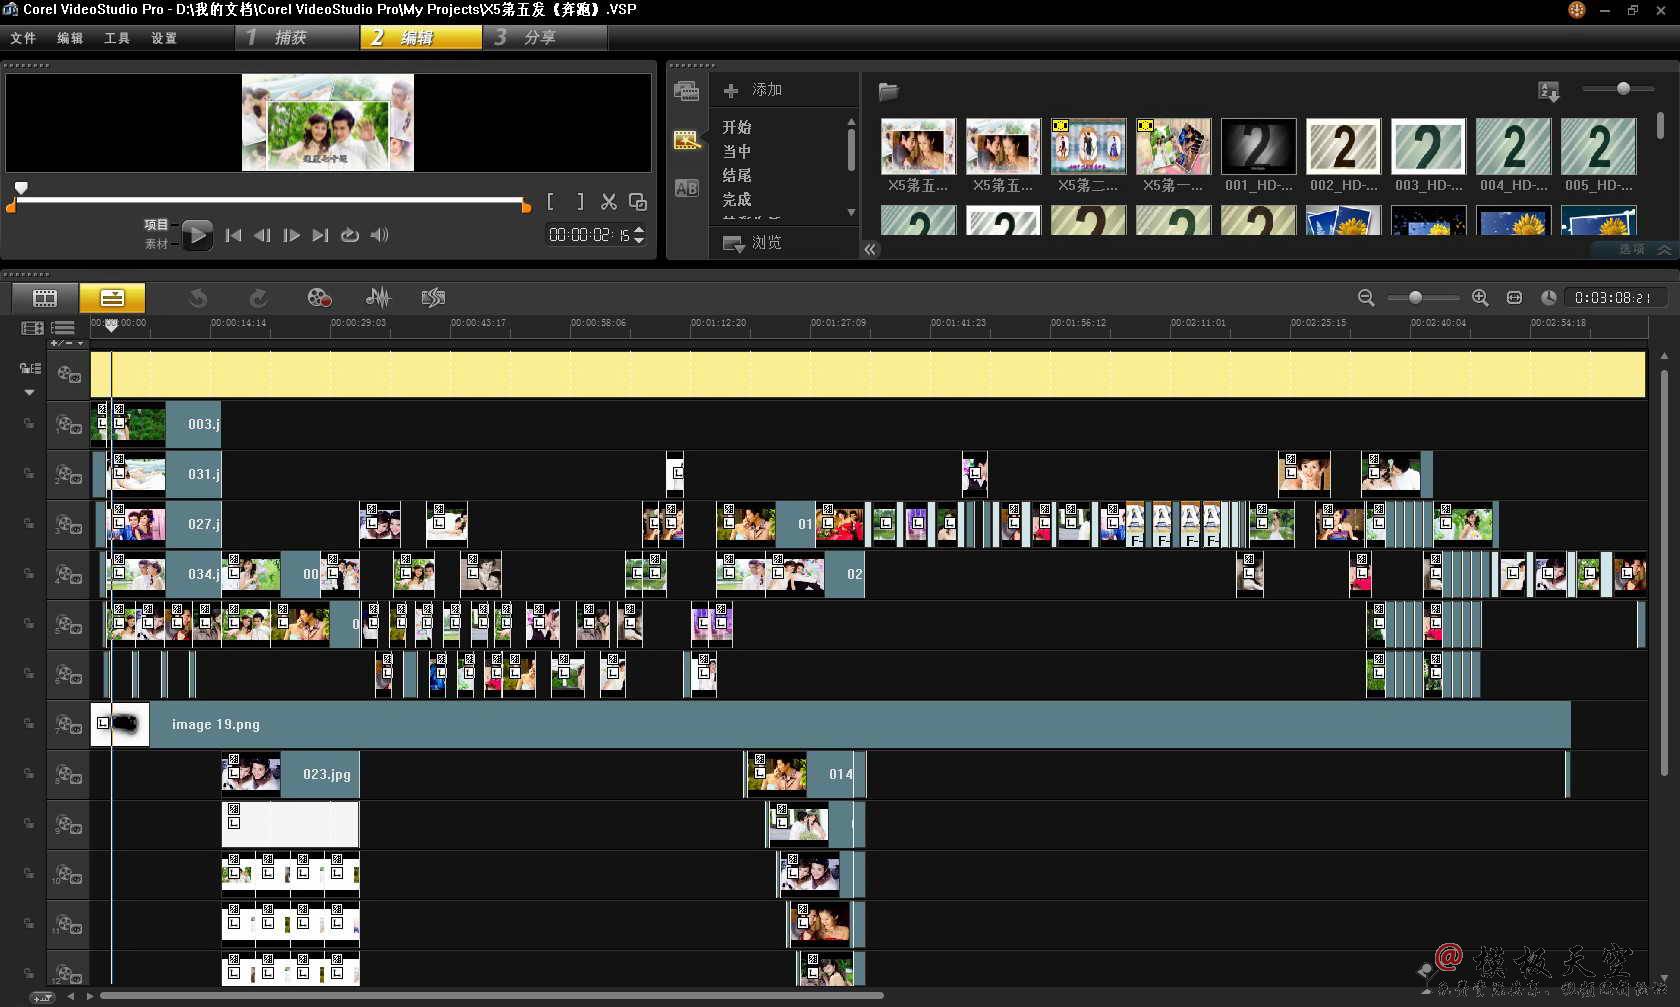
Task: Toggle ripple editing for timeline tracks
Action: pos(30,369)
